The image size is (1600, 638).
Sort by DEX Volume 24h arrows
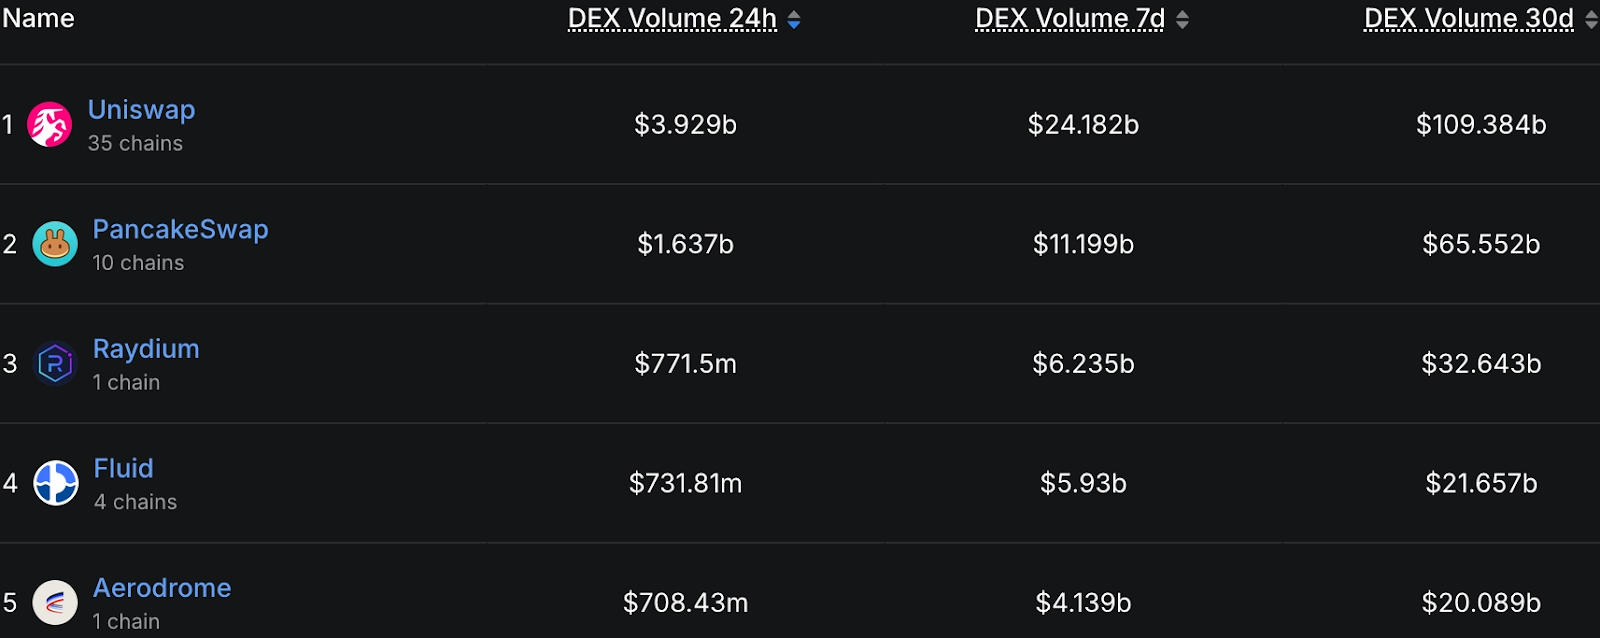pos(794,19)
